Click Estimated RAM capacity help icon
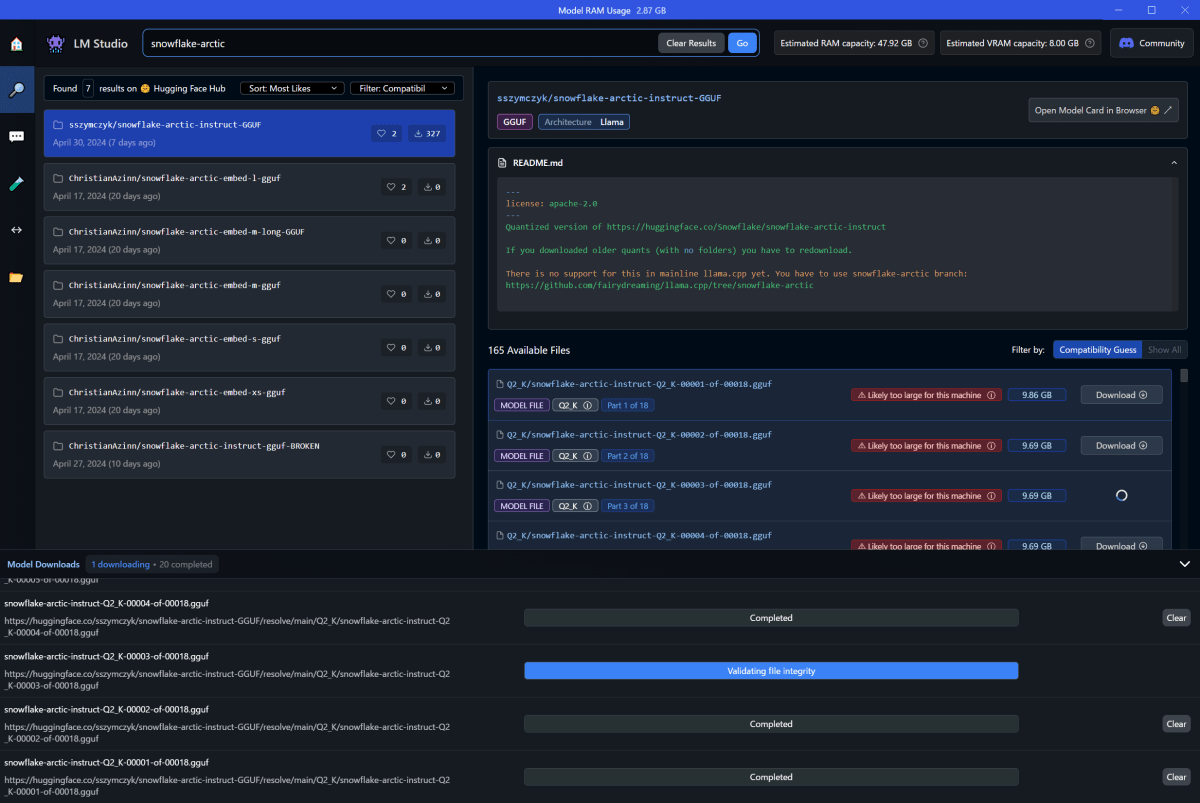This screenshot has height=803, width=1200. point(922,43)
